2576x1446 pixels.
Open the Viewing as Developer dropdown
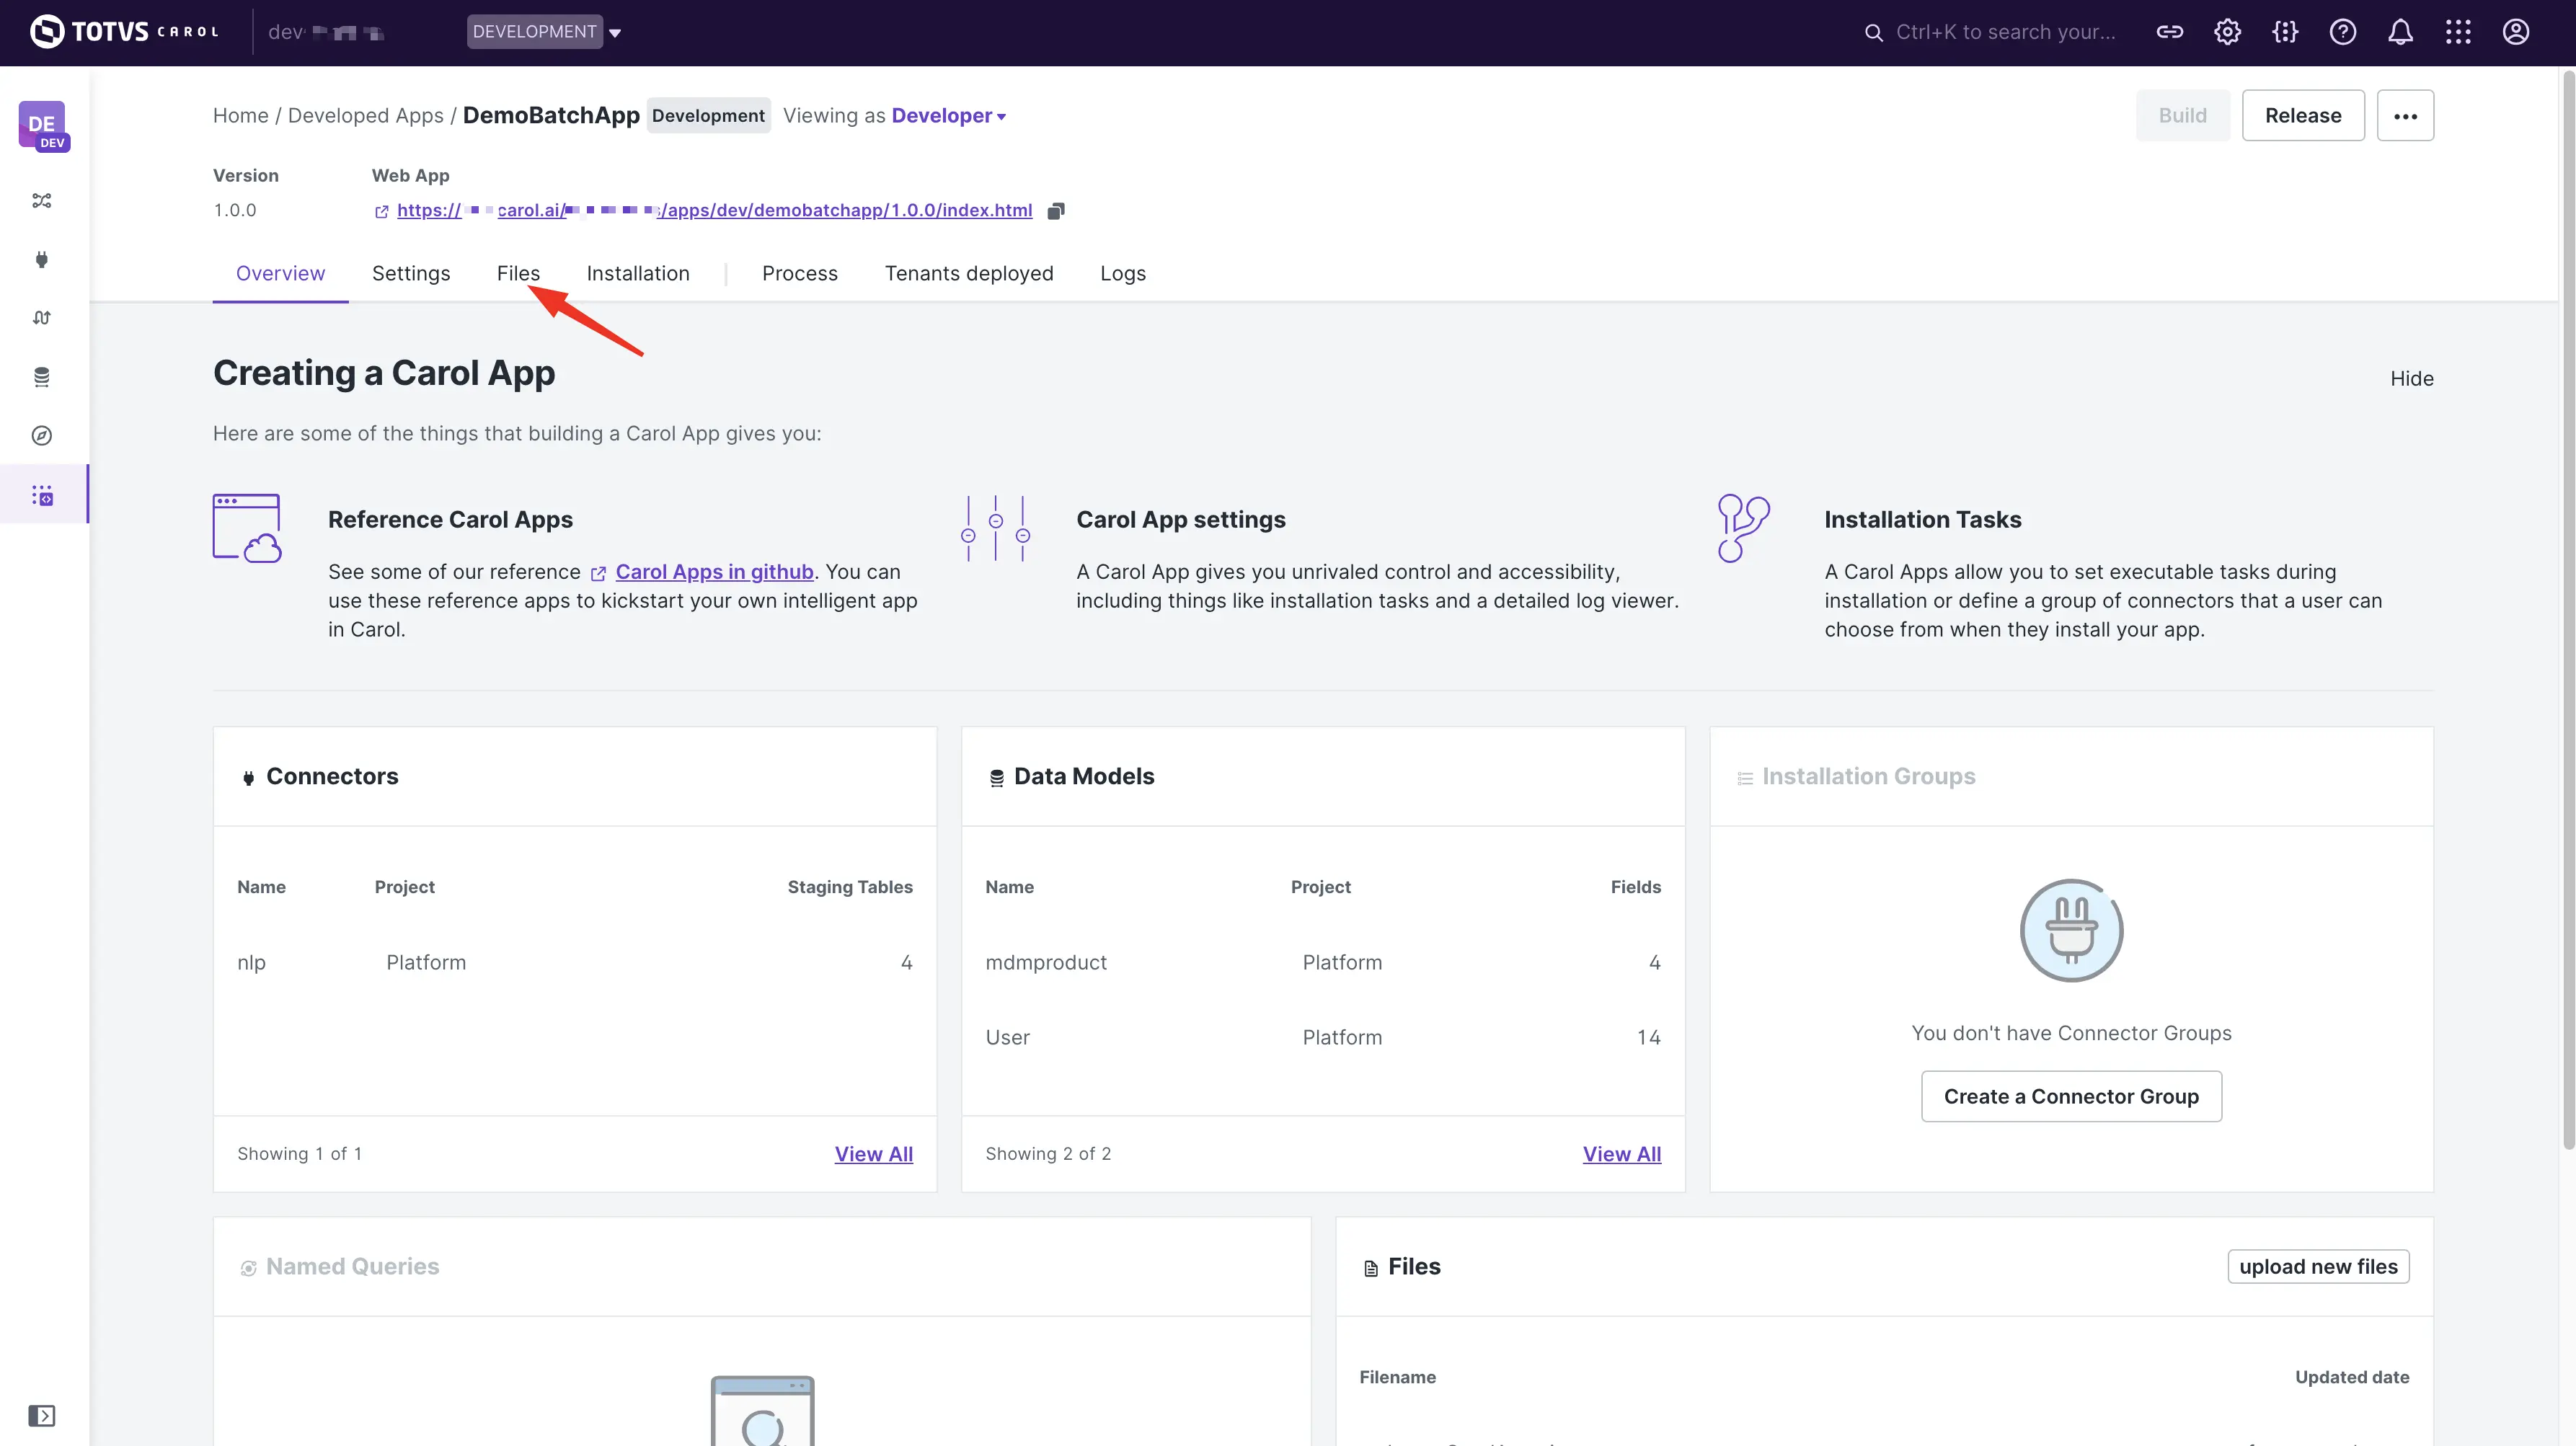[x=948, y=115]
